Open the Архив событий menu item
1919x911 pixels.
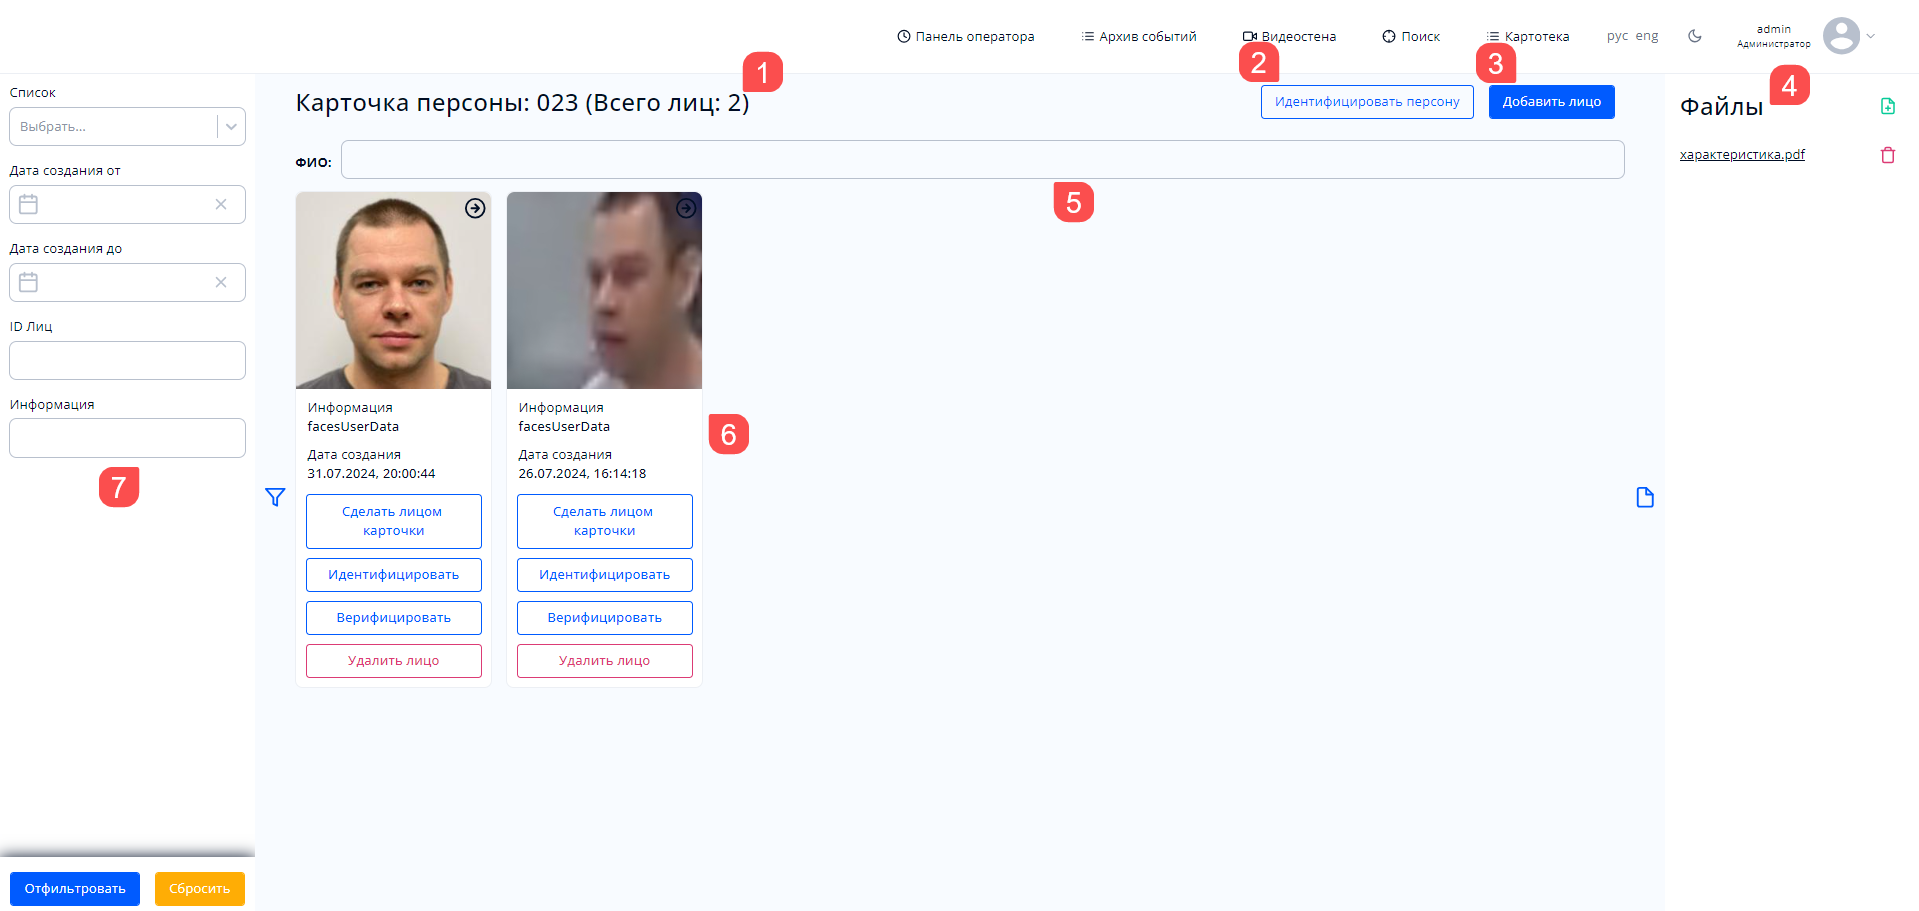1138,36
